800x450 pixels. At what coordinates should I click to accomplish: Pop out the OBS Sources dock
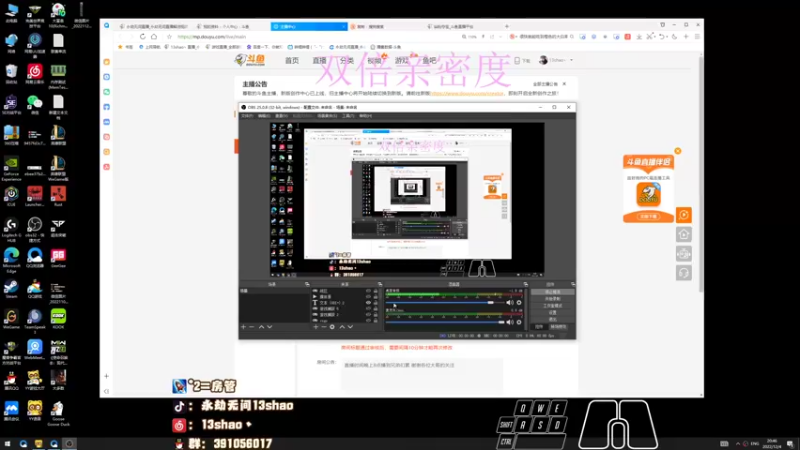tap(380, 284)
